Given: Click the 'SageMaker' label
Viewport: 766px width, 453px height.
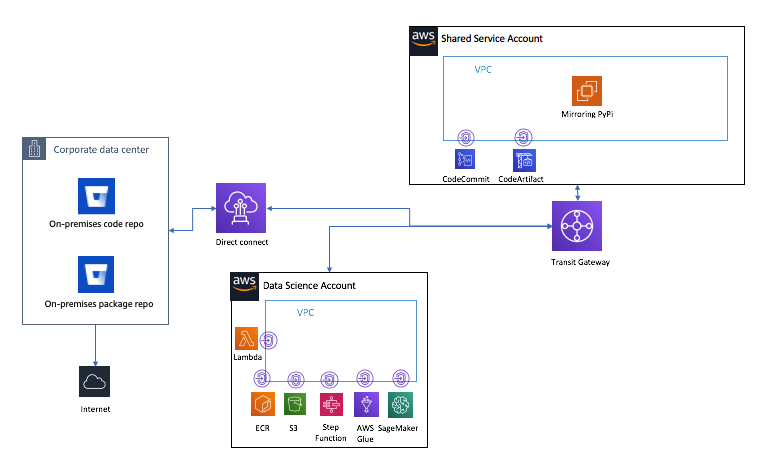Looking at the screenshot, I should tap(398, 428).
